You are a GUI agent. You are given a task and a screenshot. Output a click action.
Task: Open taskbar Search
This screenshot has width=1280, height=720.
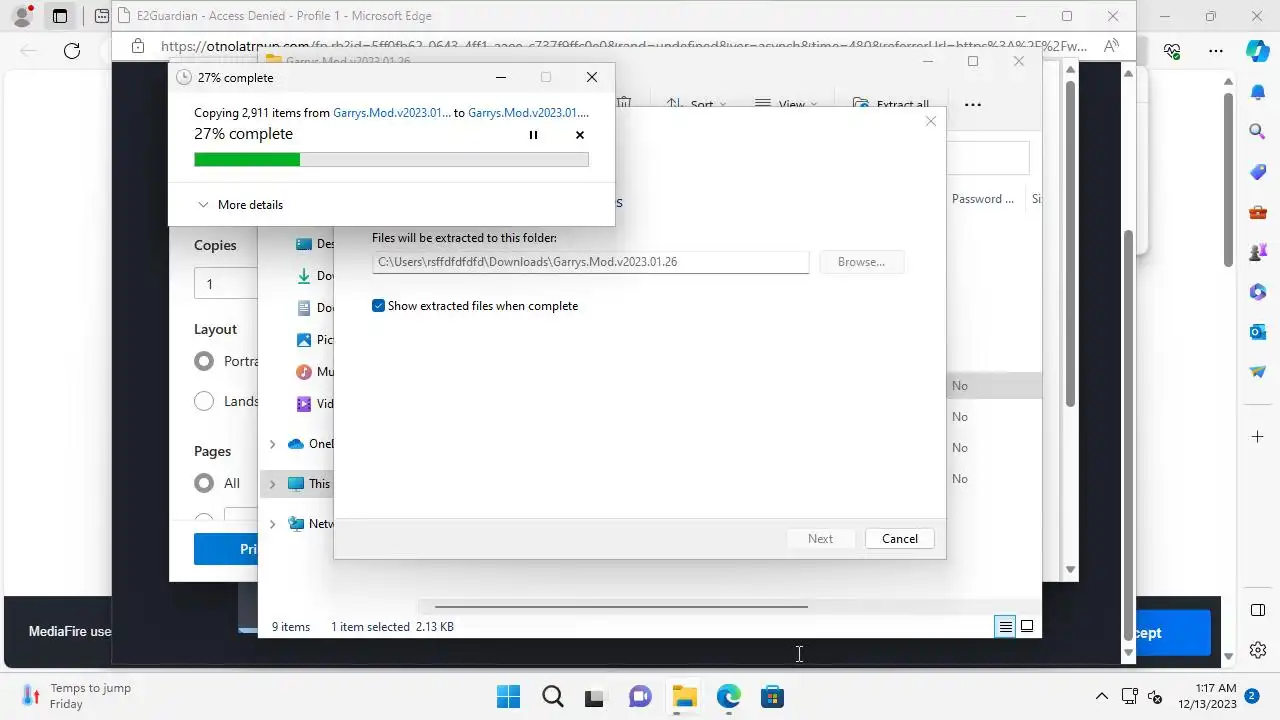pos(552,696)
